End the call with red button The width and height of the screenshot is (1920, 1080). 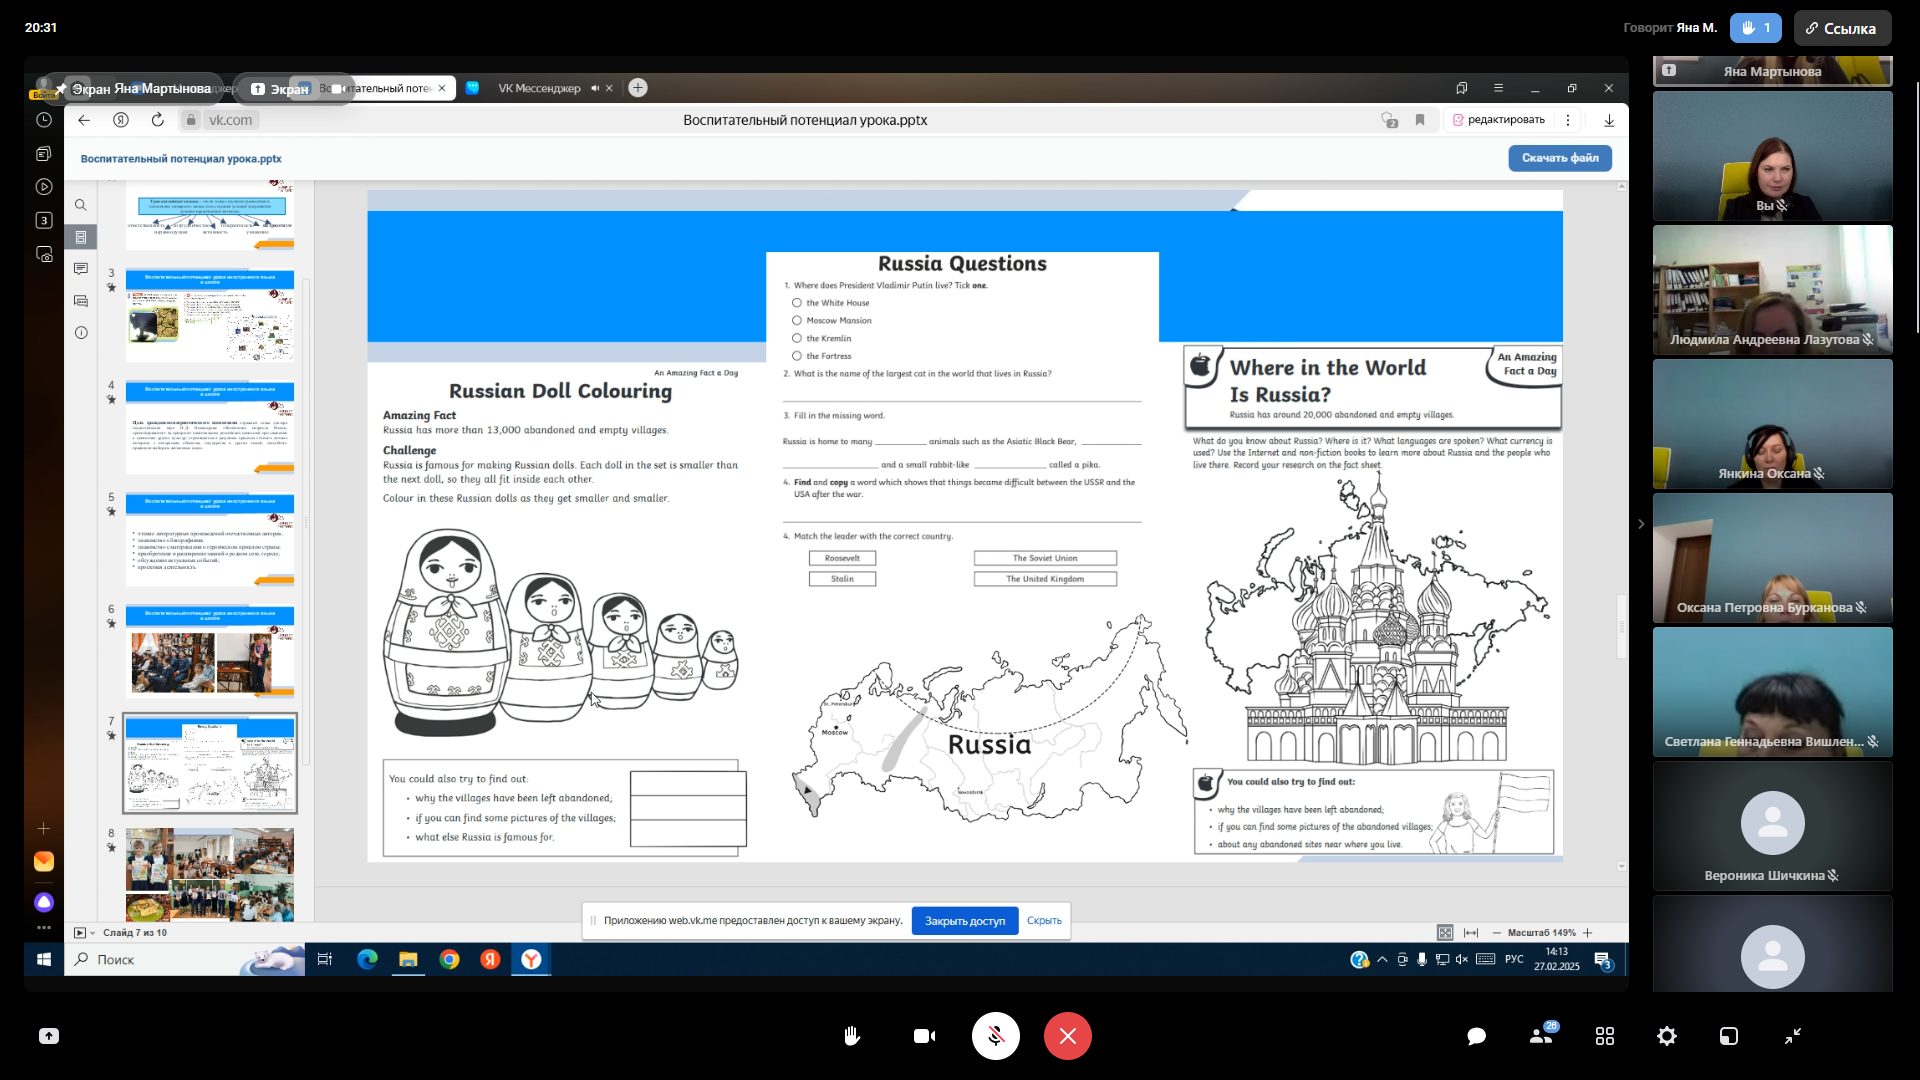tap(1068, 1036)
